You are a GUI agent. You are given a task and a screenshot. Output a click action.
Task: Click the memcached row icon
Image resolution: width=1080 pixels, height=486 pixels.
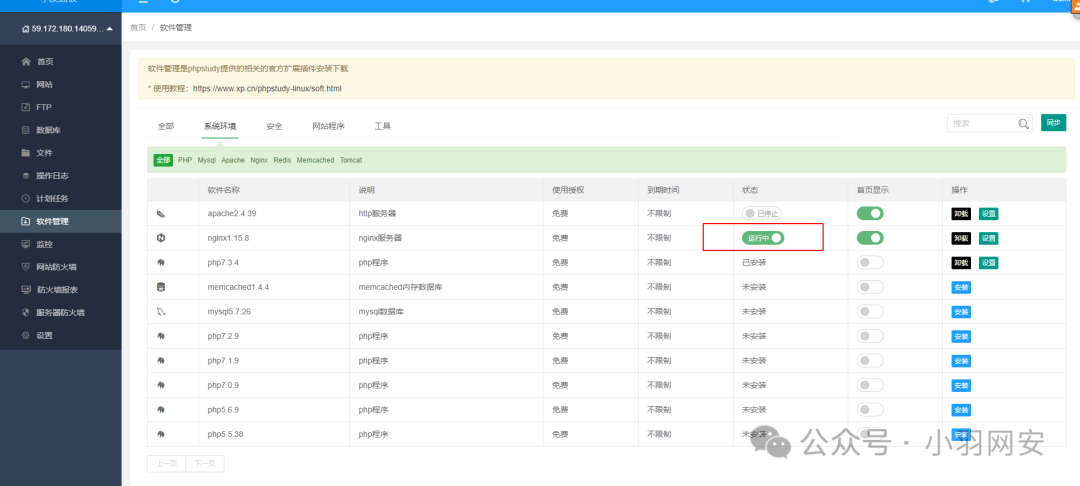point(160,287)
